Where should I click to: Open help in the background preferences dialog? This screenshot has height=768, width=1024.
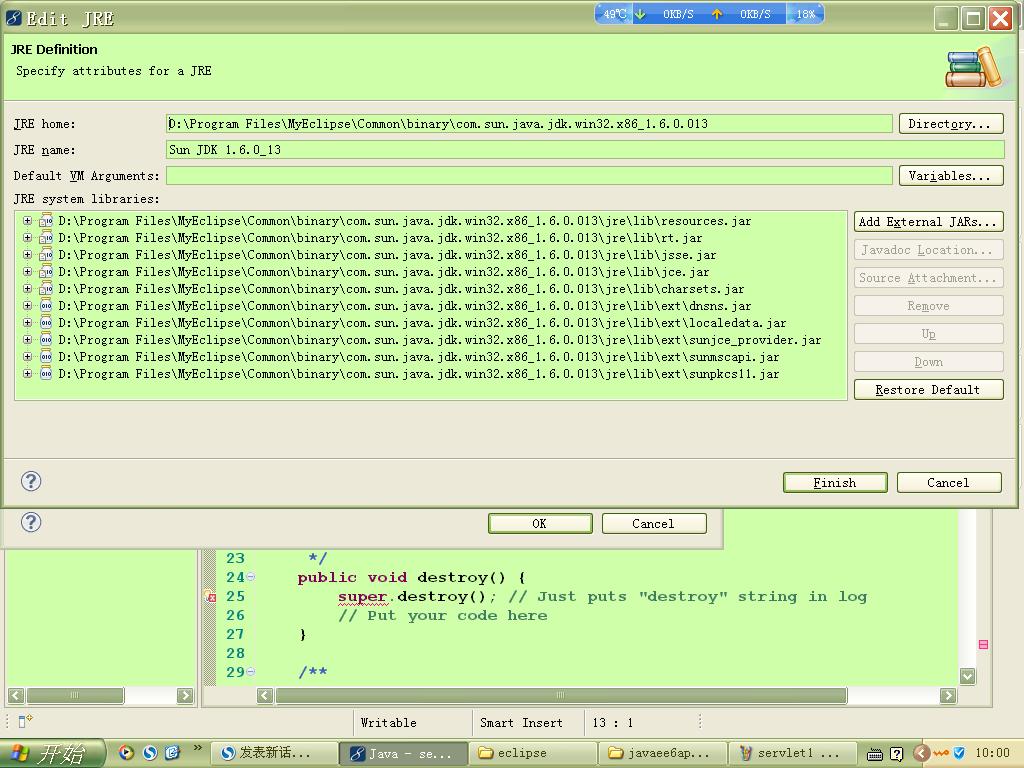[31, 522]
